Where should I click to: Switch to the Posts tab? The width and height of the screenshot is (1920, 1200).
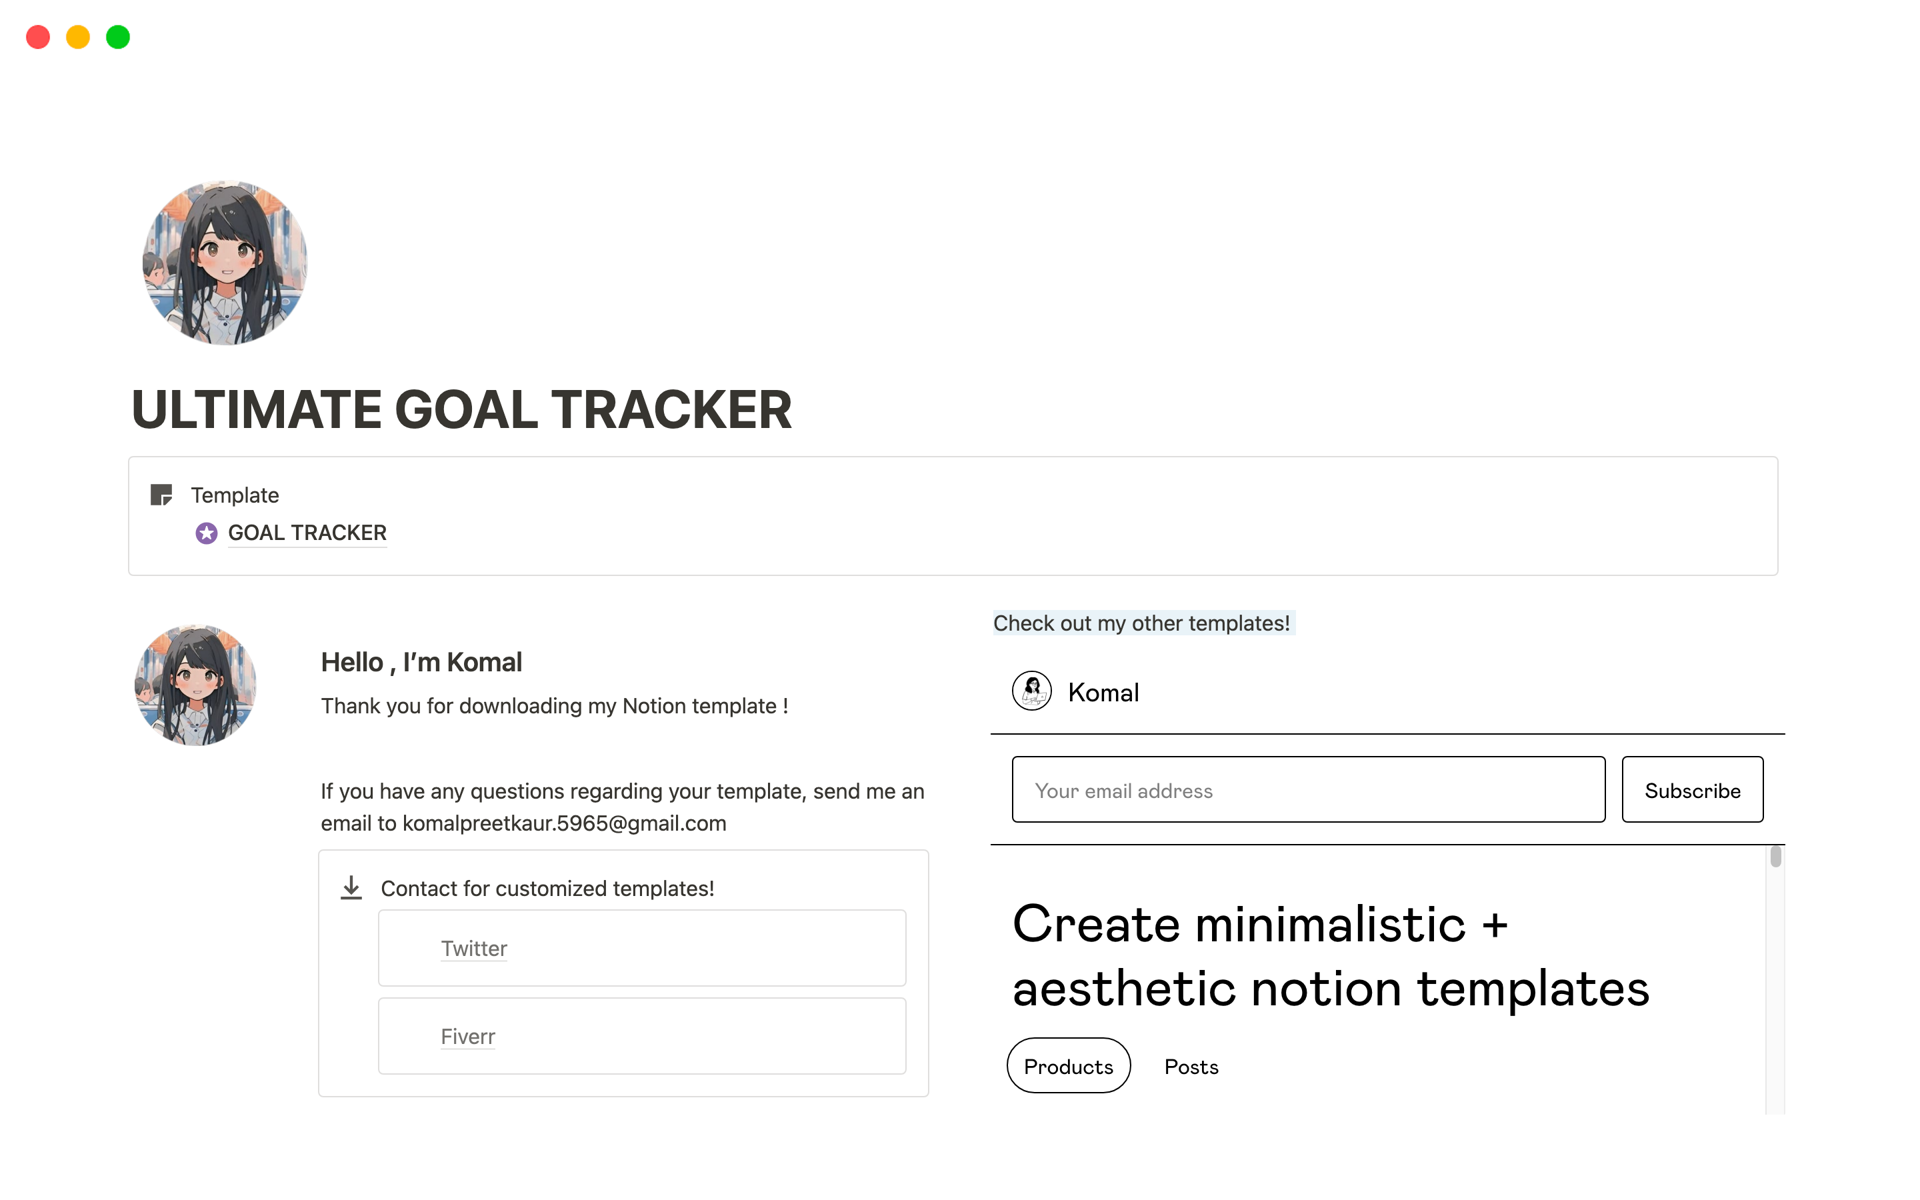point(1191,1067)
